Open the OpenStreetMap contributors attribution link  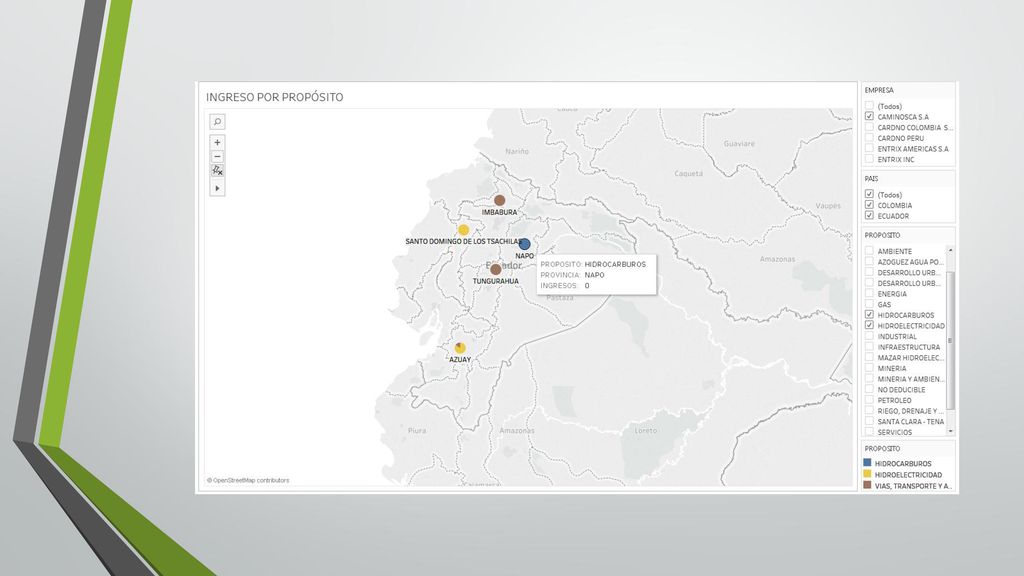pyautogui.click(x=248, y=480)
